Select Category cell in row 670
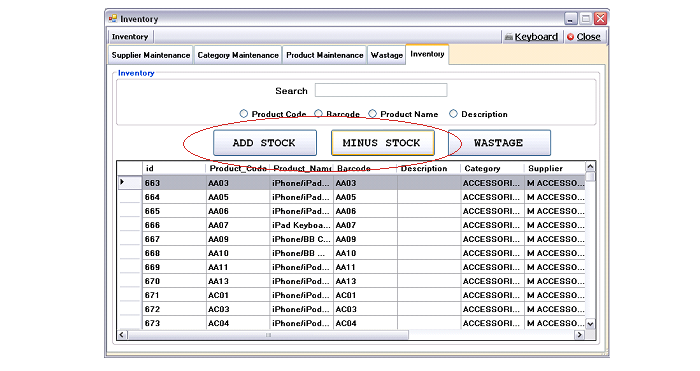700x371 pixels. [x=493, y=281]
